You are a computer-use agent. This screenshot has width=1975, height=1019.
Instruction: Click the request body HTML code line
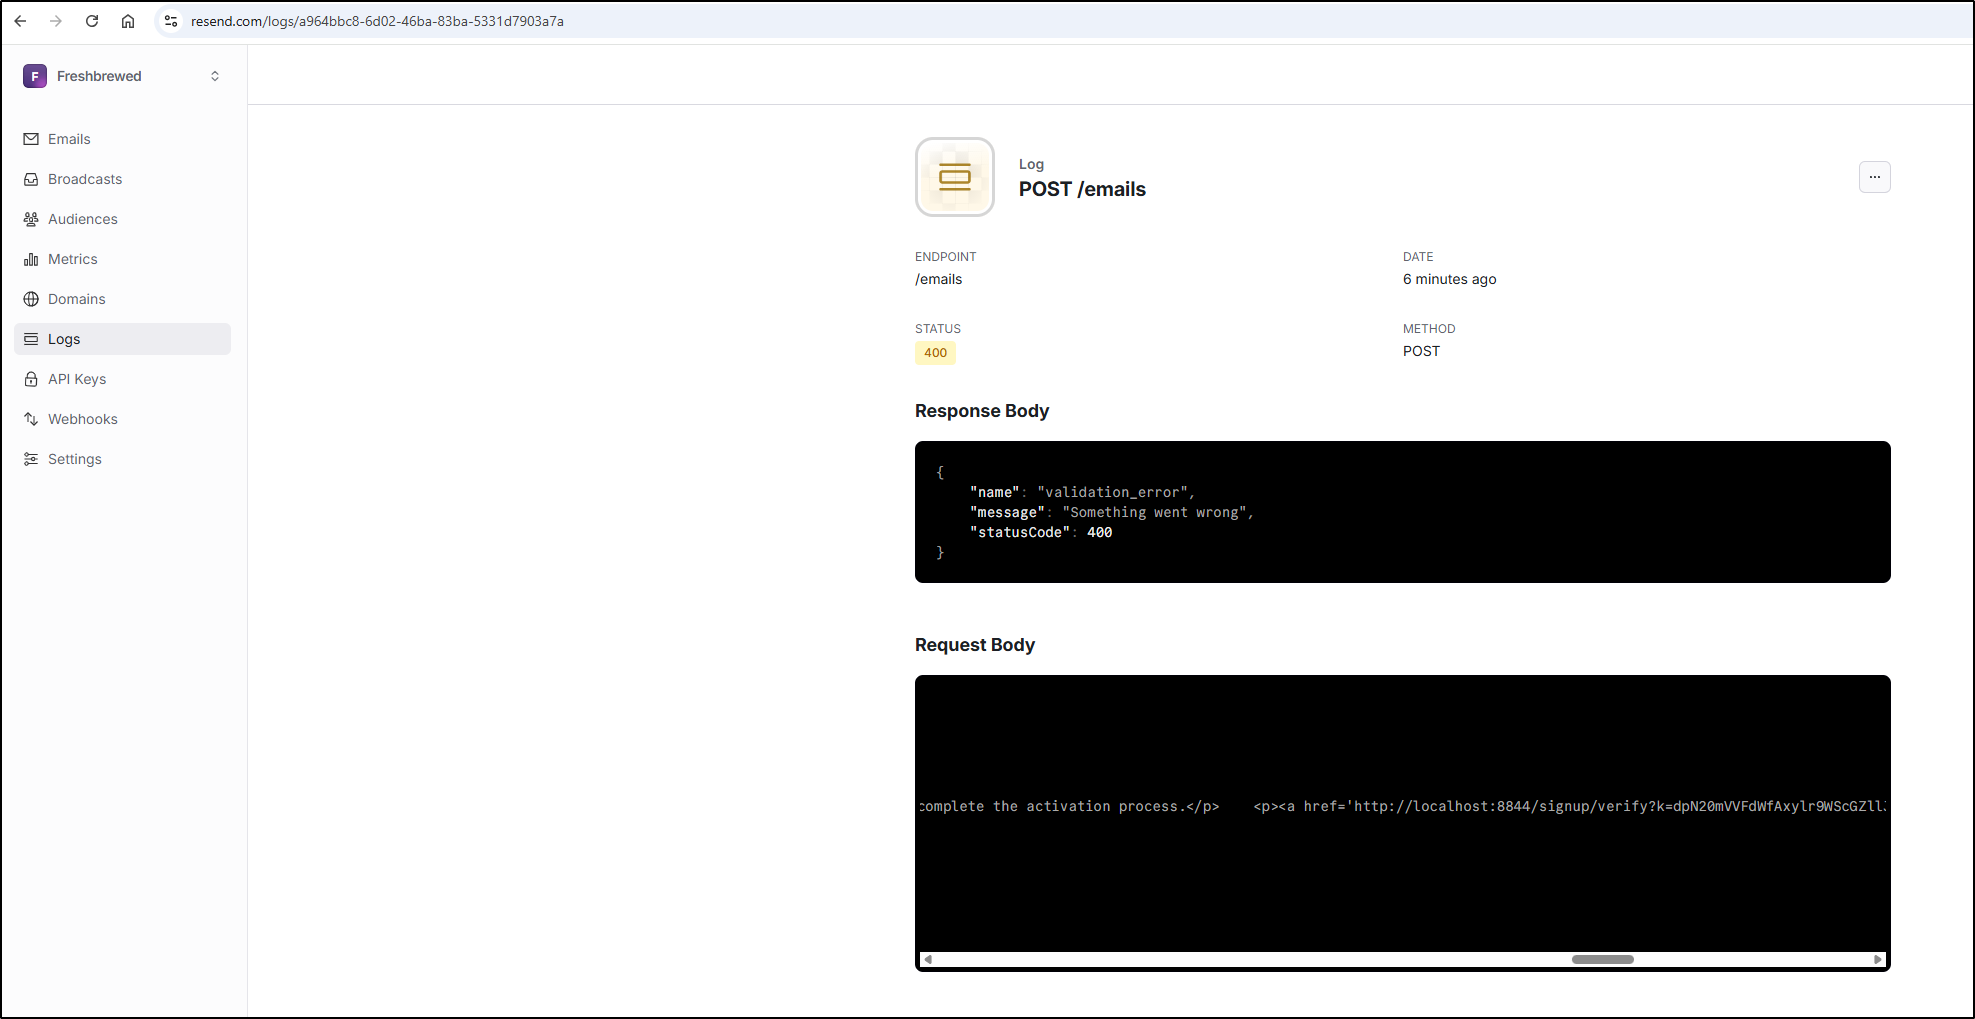click(x=1402, y=806)
